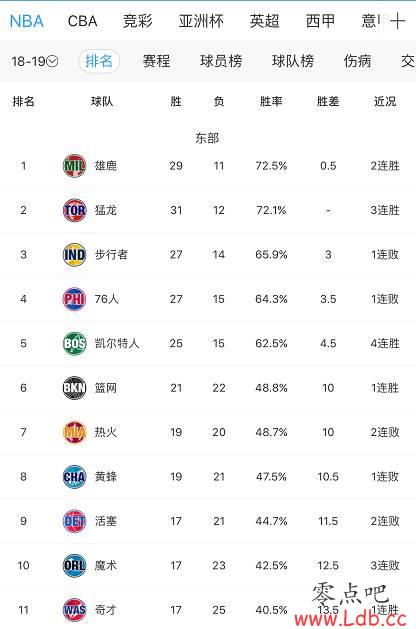Tap the Celtics BOS team logo
The image size is (416, 629).
click(75, 343)
